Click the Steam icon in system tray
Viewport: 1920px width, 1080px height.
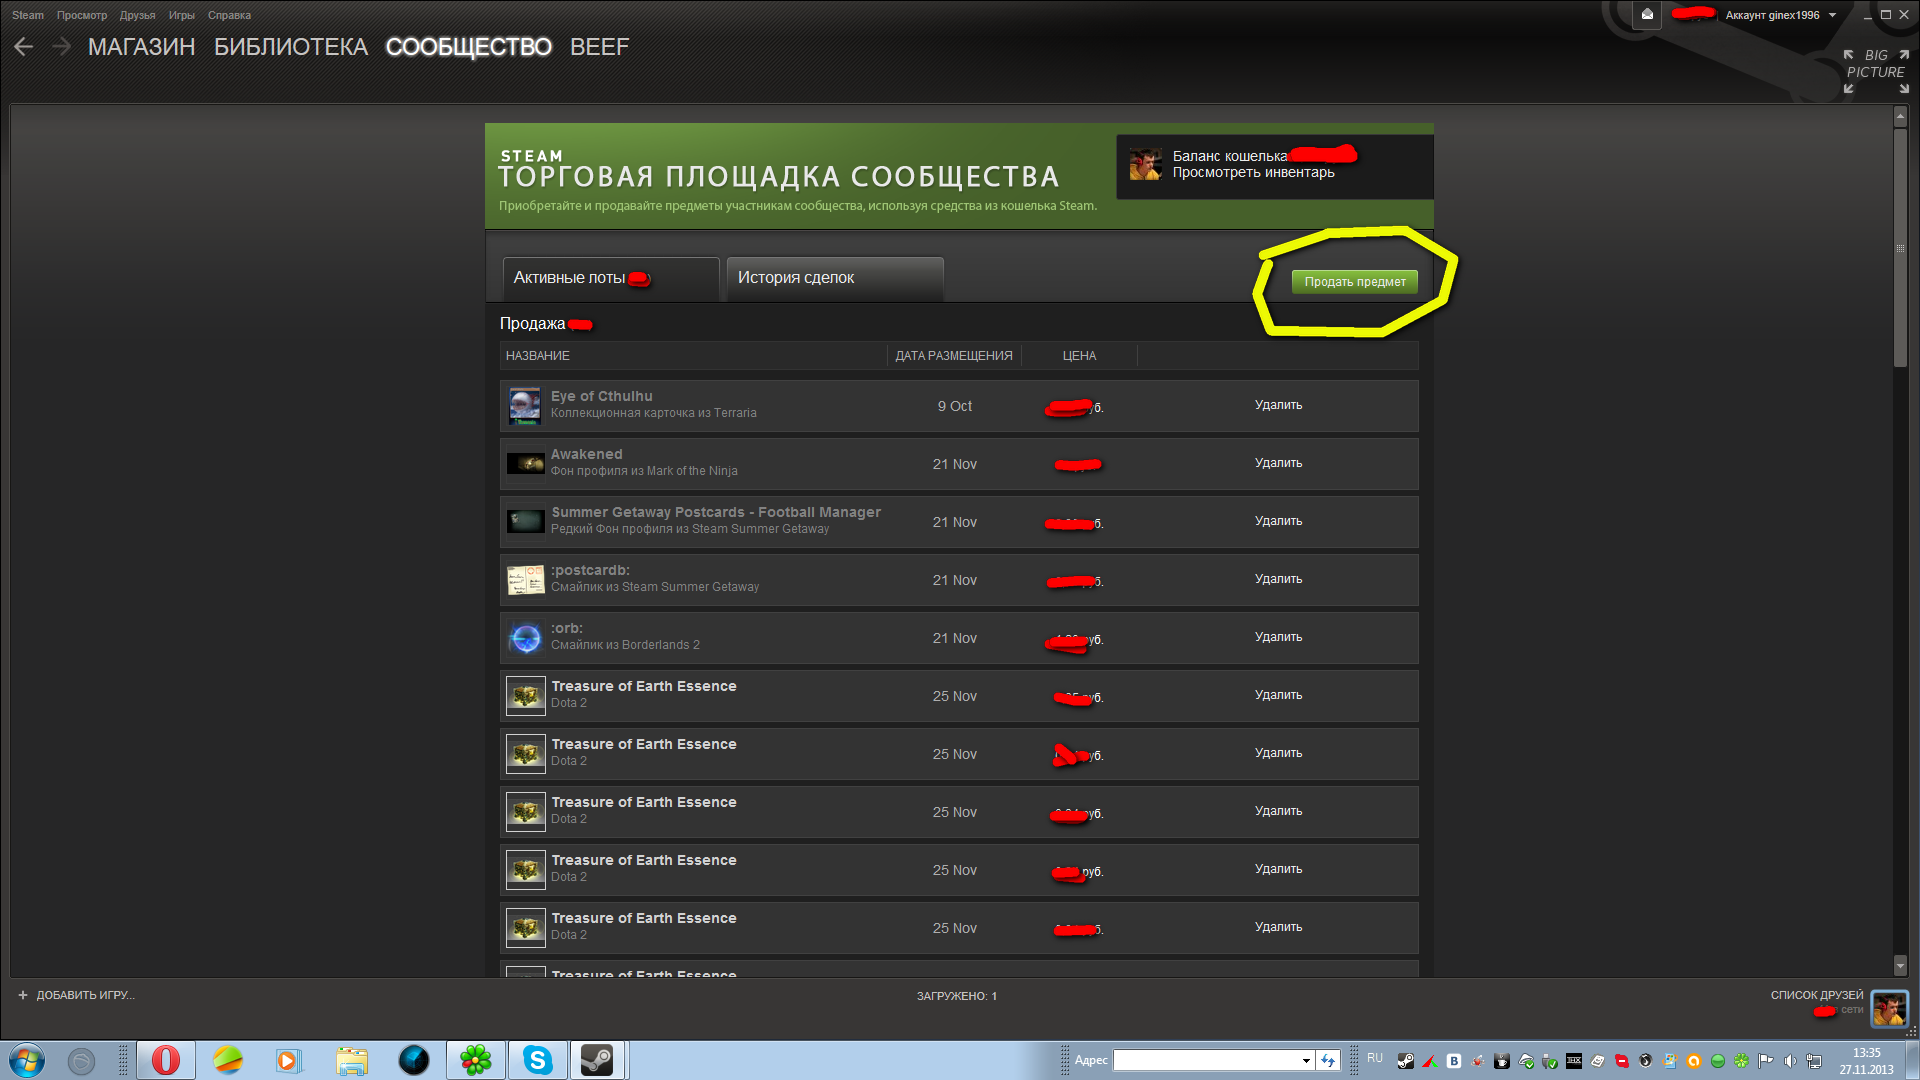coord(1405,1061)
